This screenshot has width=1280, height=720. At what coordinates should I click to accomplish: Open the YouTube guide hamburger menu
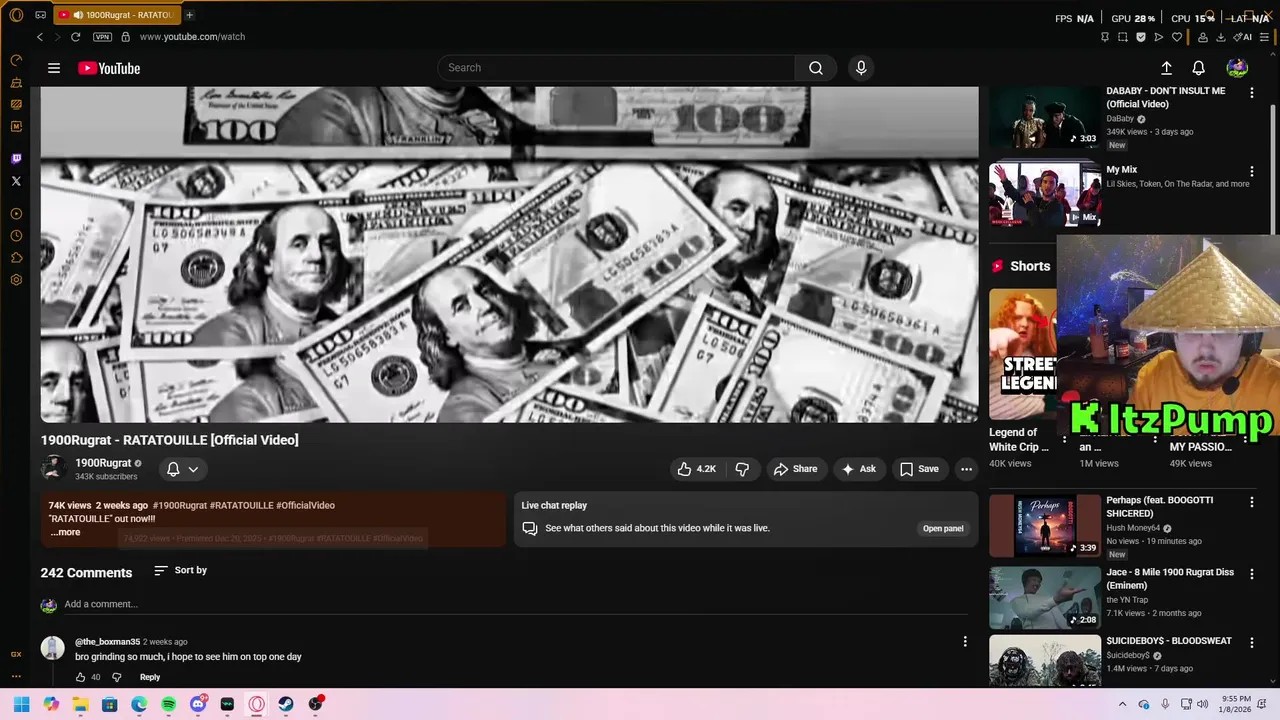(x=54, y=68)
